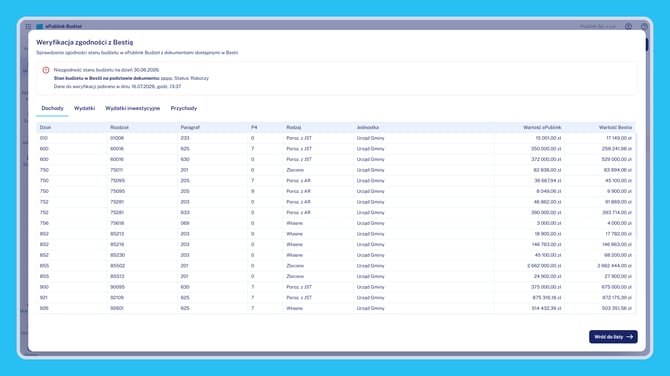Click the Bestia value 675 000,00 zł
The image size is (670, 376).
click(x=617, y=287)
